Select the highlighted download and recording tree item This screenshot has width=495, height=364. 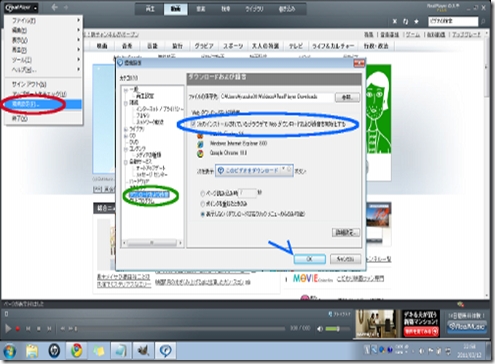(x=149, y=194)
